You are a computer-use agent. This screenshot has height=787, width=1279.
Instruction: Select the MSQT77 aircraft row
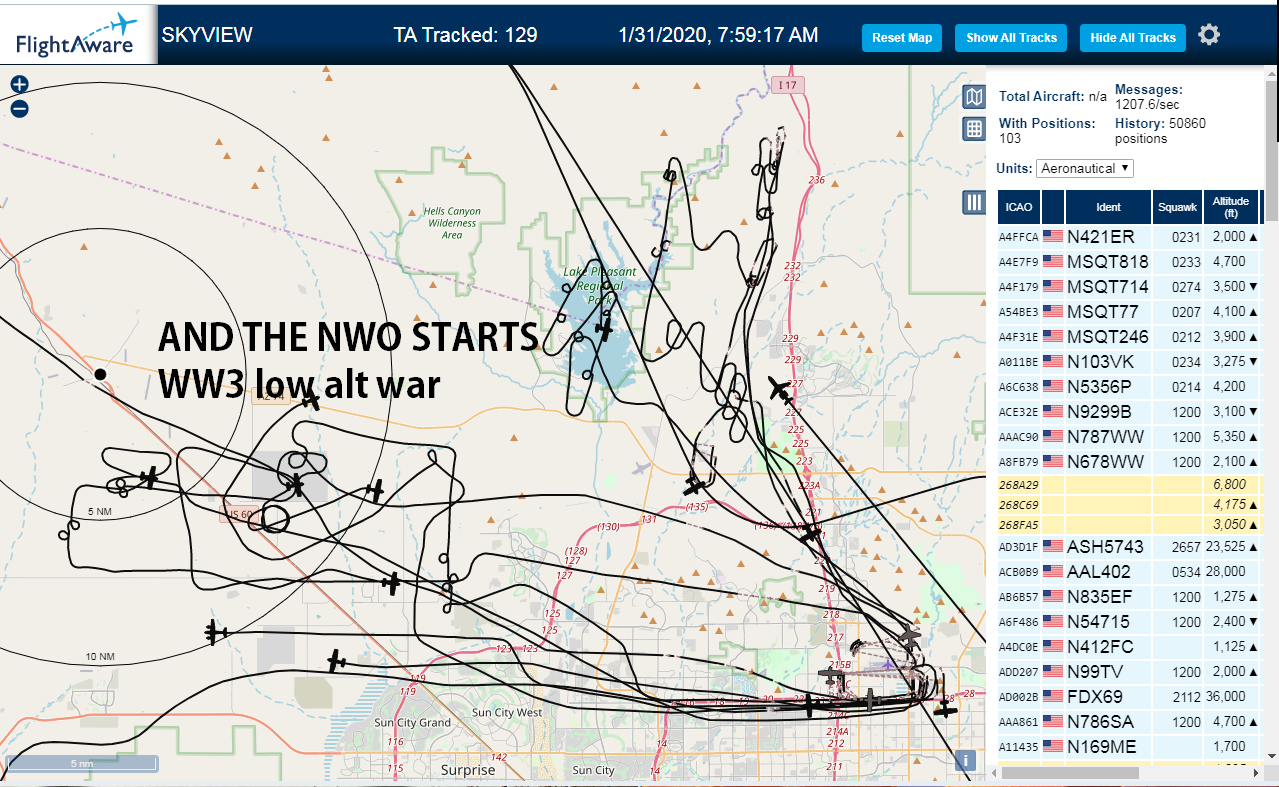pos(1129,312)
